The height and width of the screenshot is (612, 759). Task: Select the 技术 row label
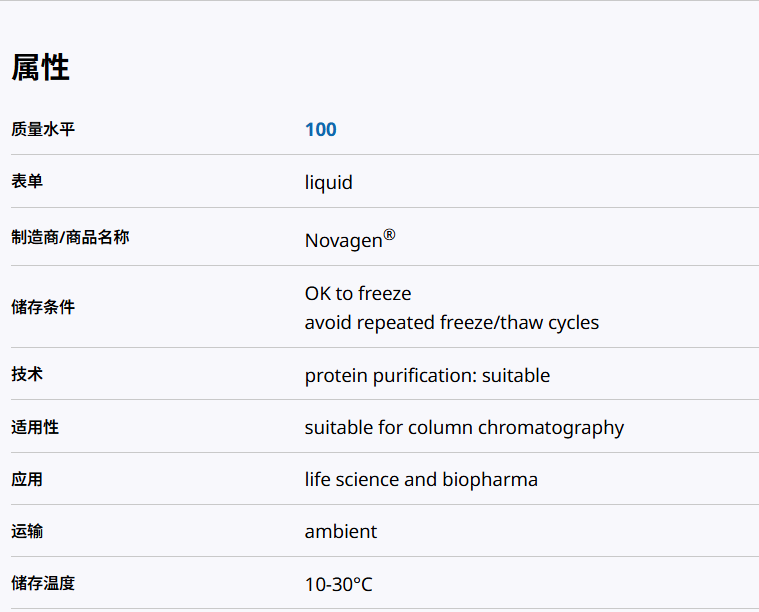(x=27, y=374)
